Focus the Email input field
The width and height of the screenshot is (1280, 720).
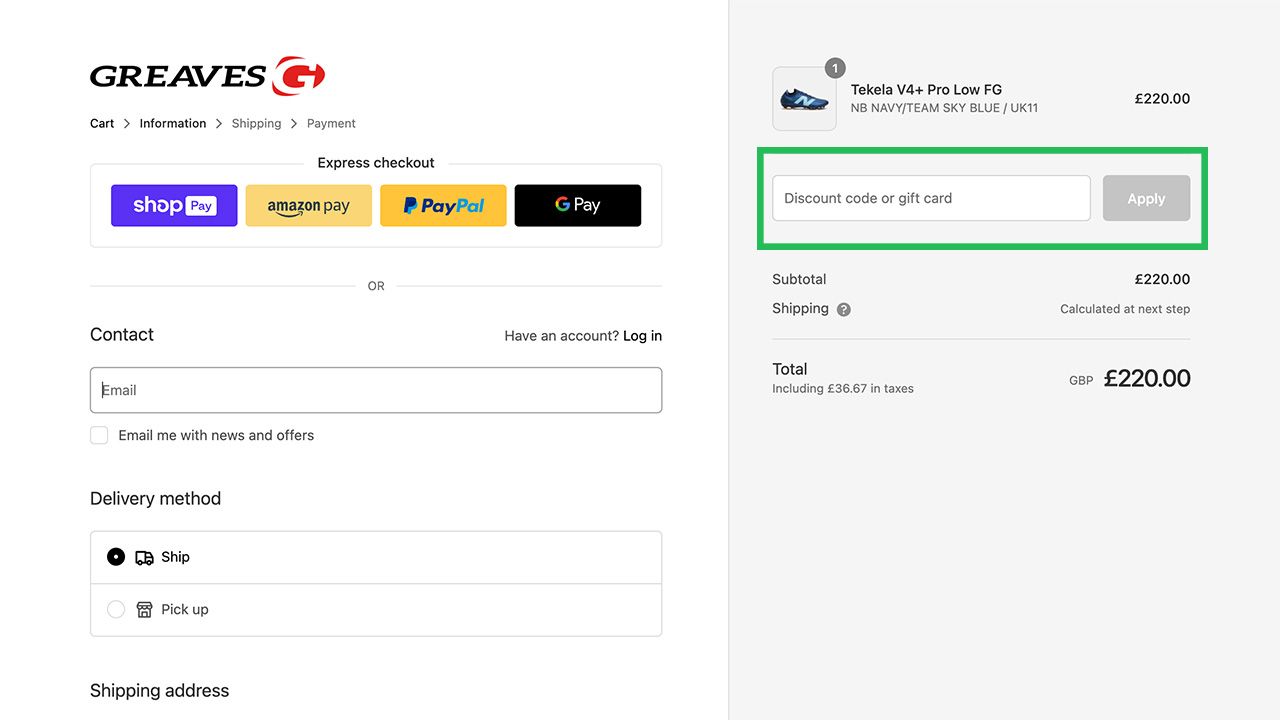376,390
